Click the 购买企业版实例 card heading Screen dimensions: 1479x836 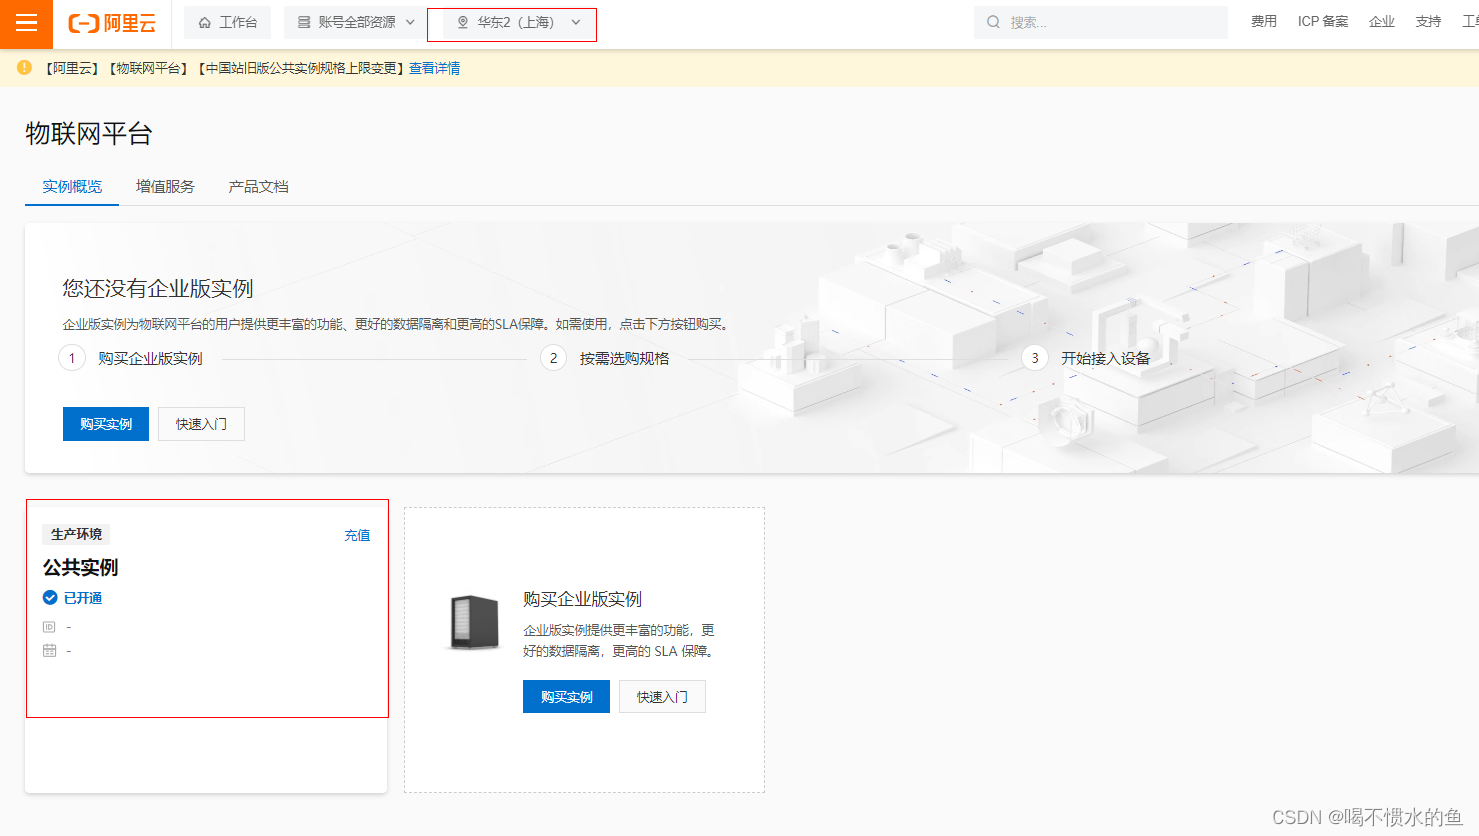point(582,599)
